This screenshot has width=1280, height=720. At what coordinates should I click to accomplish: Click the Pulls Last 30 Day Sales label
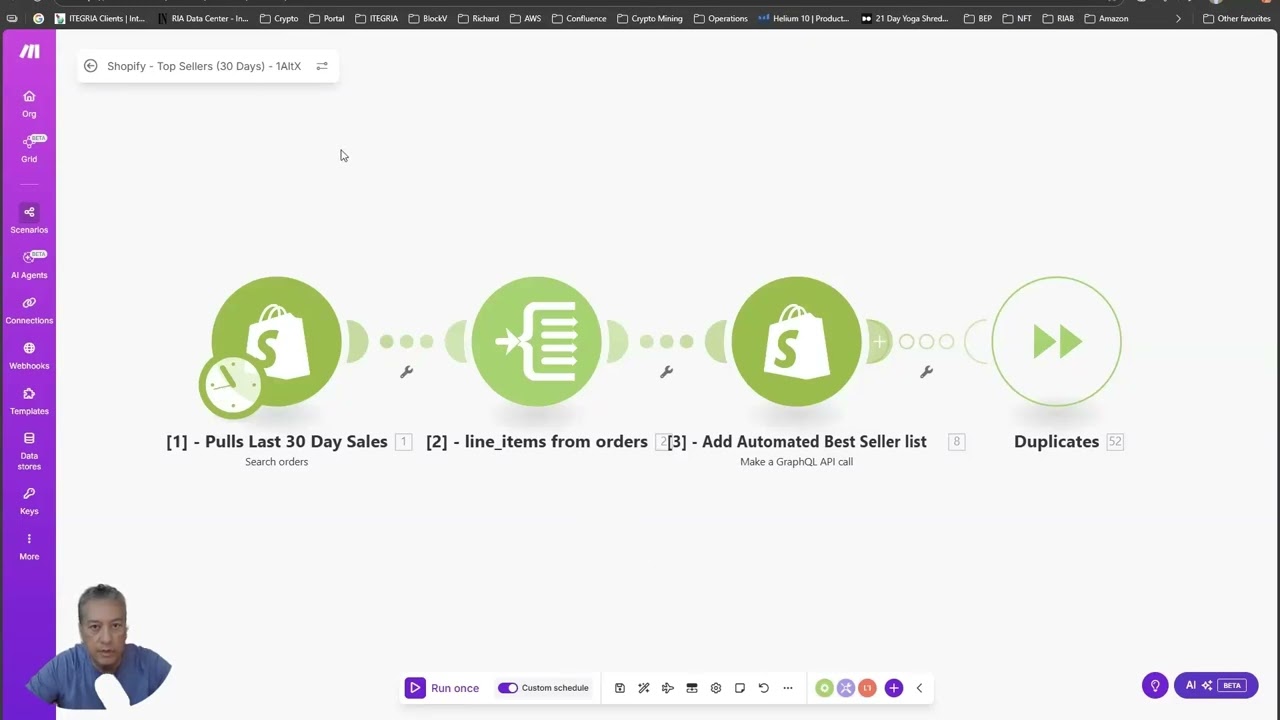click(277, 441)
